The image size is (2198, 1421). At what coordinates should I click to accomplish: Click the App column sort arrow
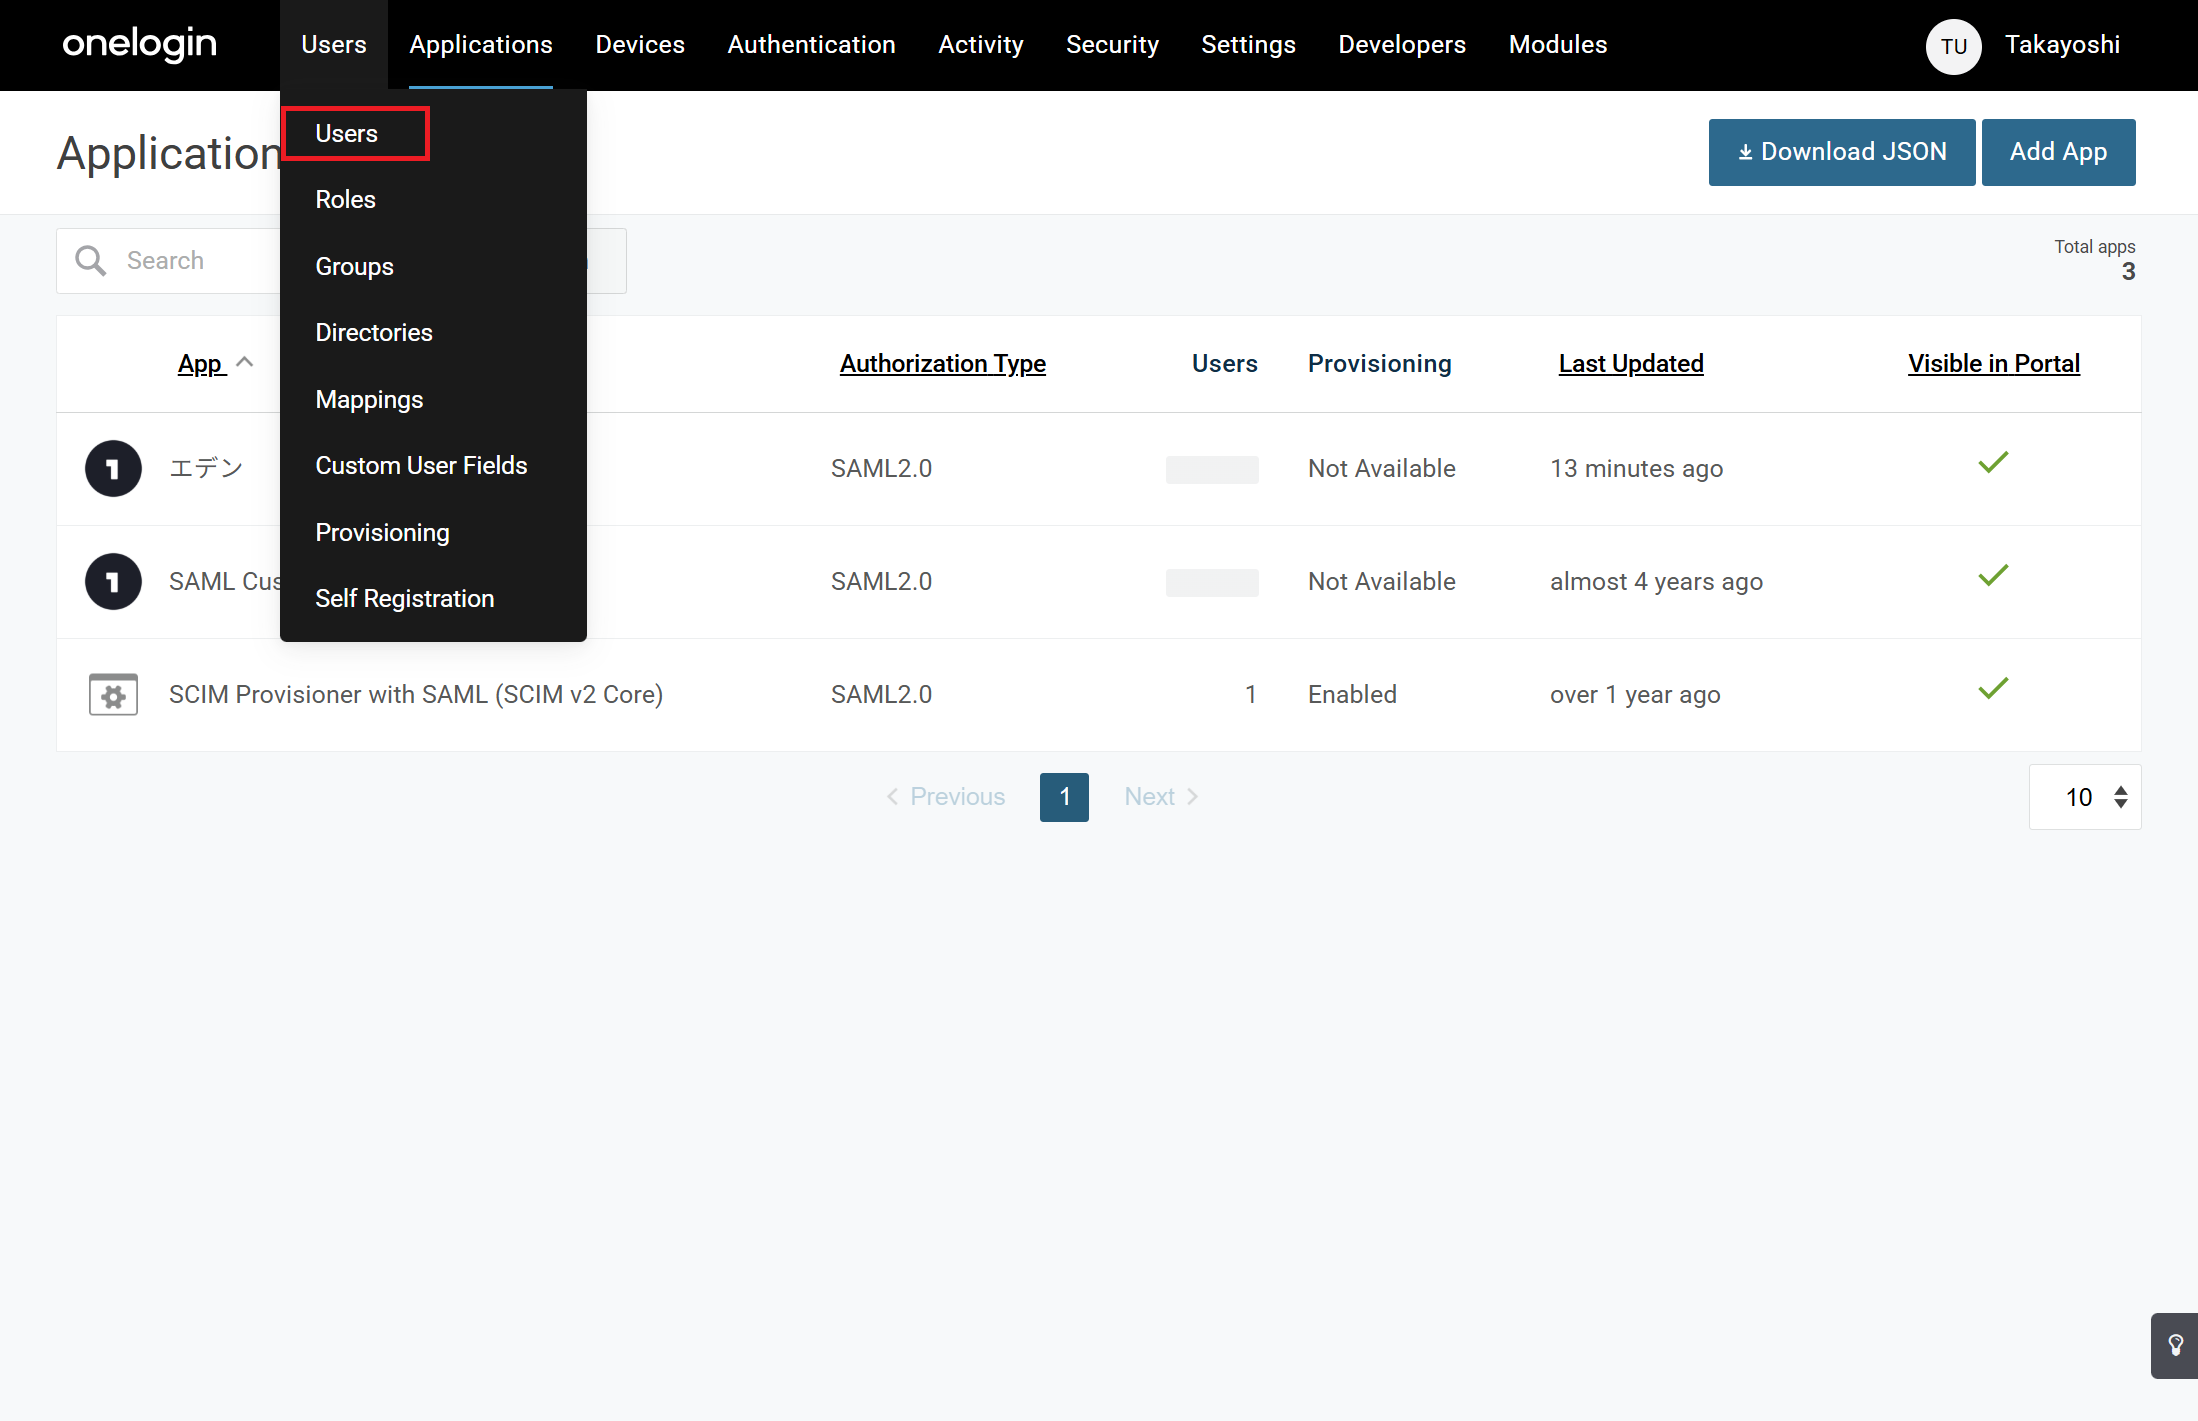pyautogui.click(x=245, y=363)
